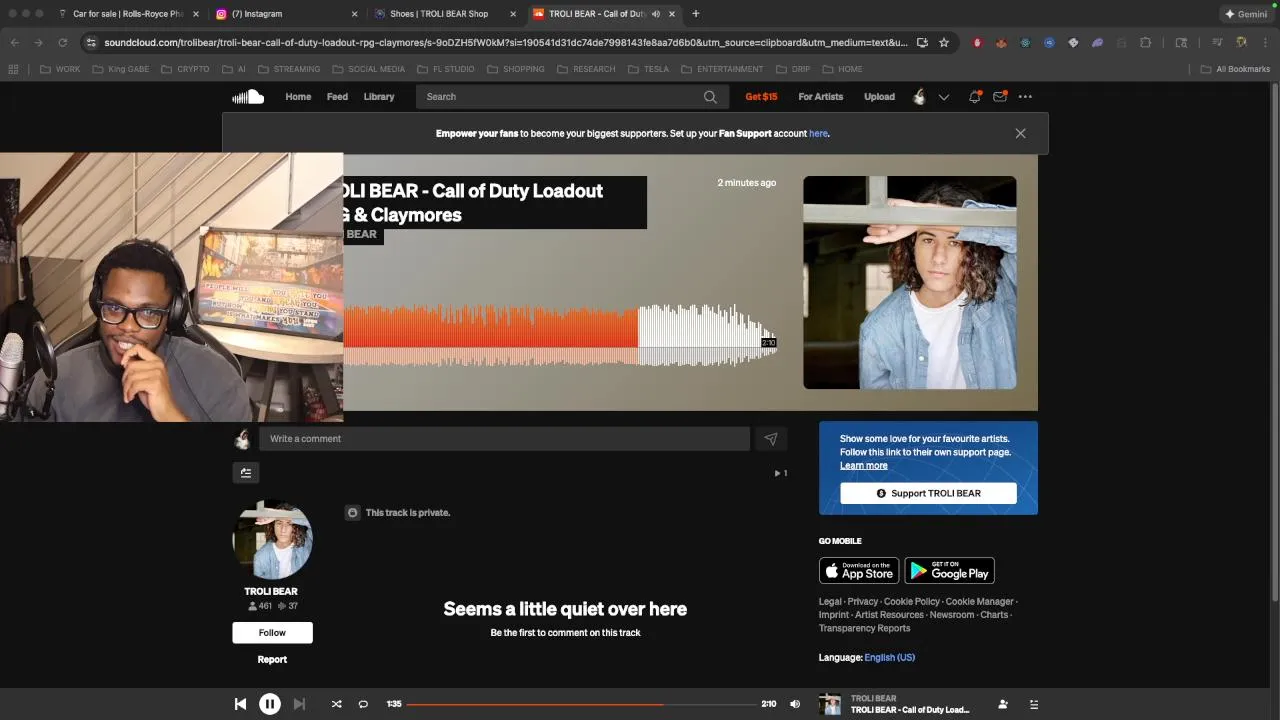The width and height of the screenshot is (1280, 720).
Task: Open the STREAMING bookmarks folder
Action: pyautogui.click(x=289, y=69)
